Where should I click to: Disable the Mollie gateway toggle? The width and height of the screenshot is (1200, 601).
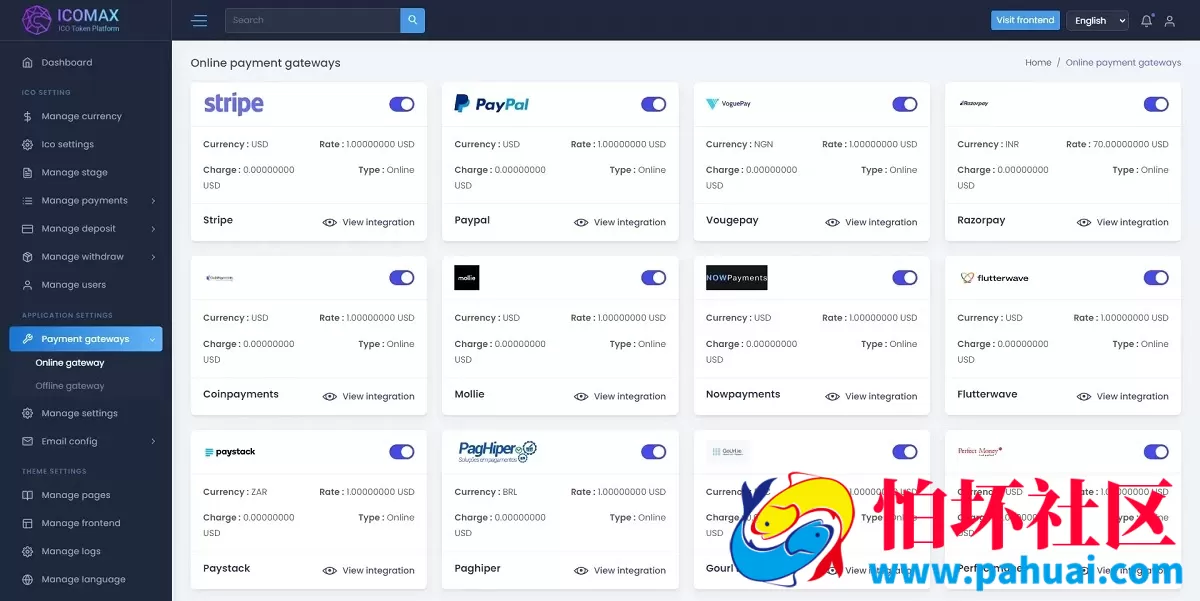654,278
